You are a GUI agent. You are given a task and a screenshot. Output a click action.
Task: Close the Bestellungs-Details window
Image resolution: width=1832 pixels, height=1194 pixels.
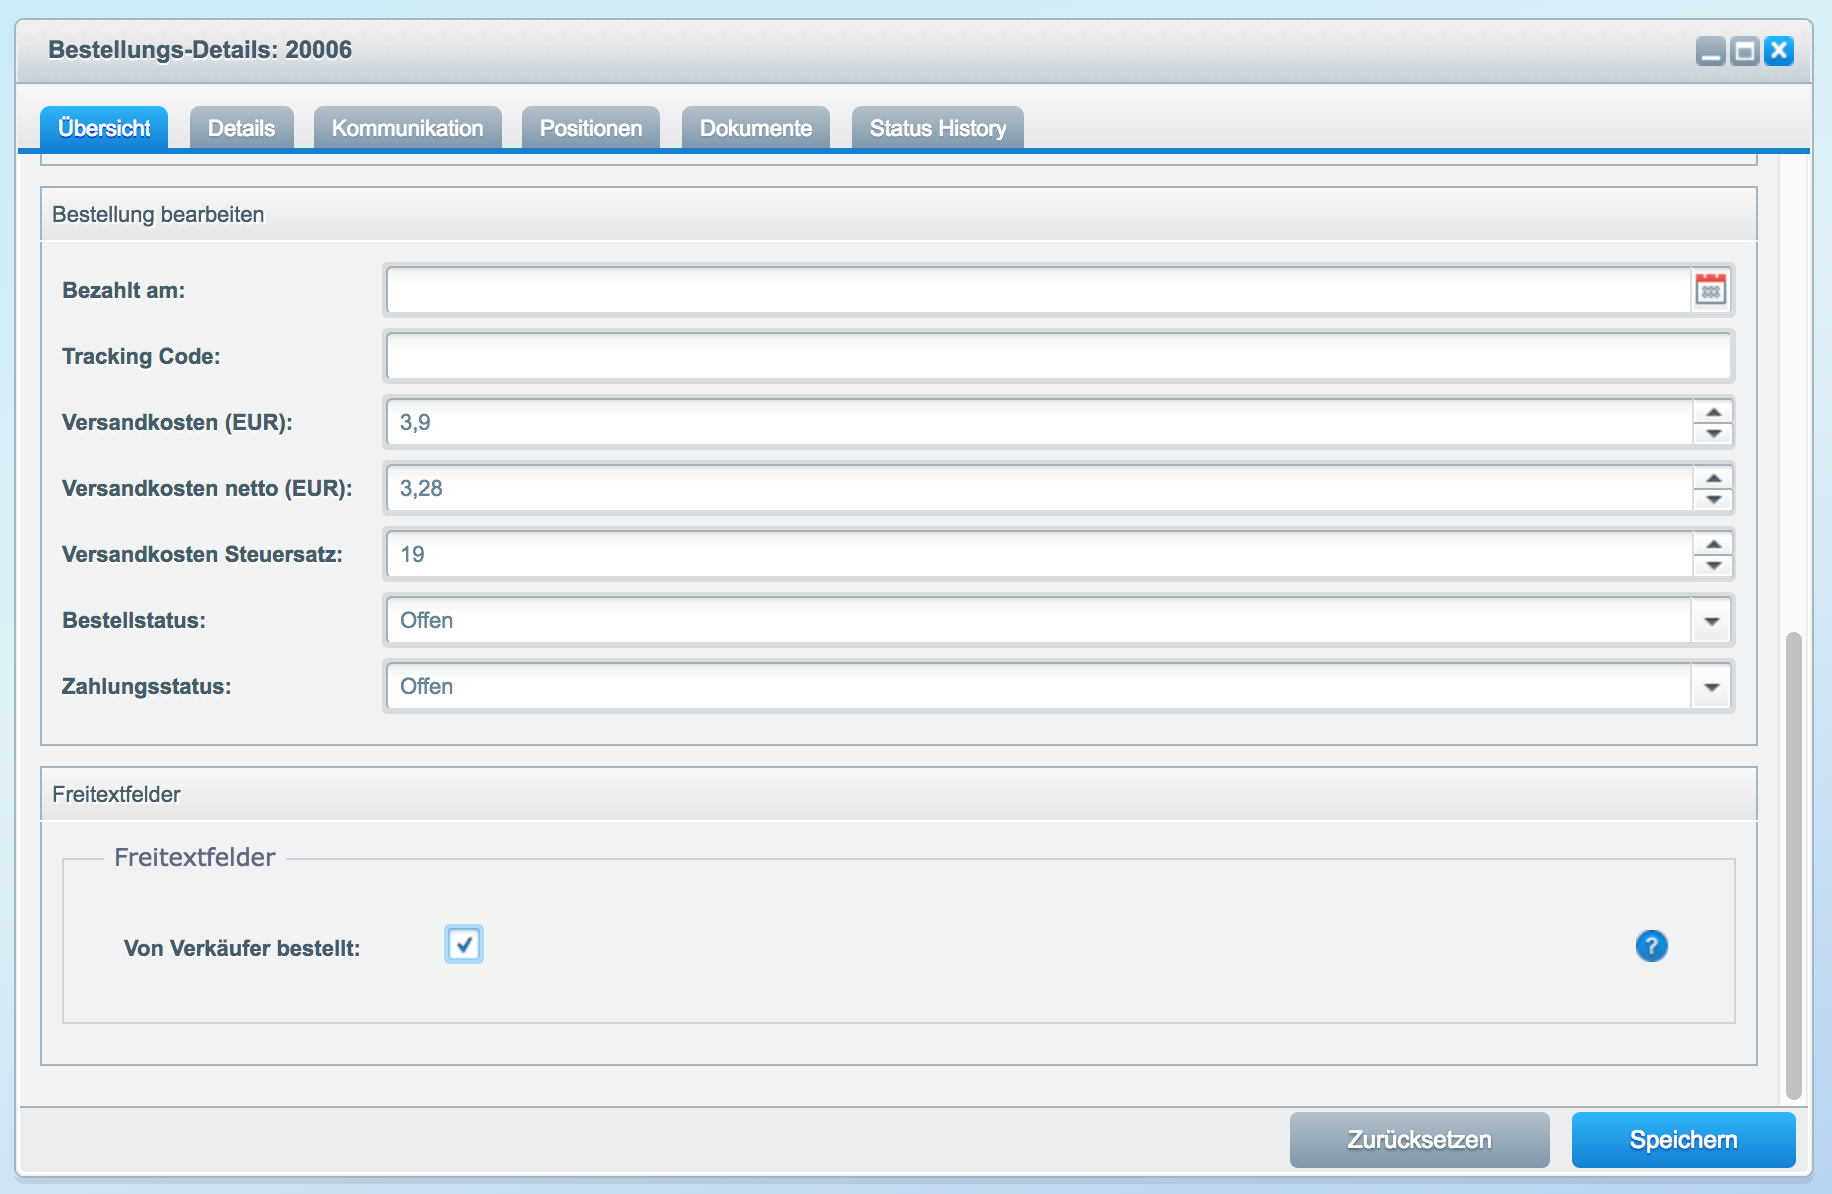(1779, 51)
